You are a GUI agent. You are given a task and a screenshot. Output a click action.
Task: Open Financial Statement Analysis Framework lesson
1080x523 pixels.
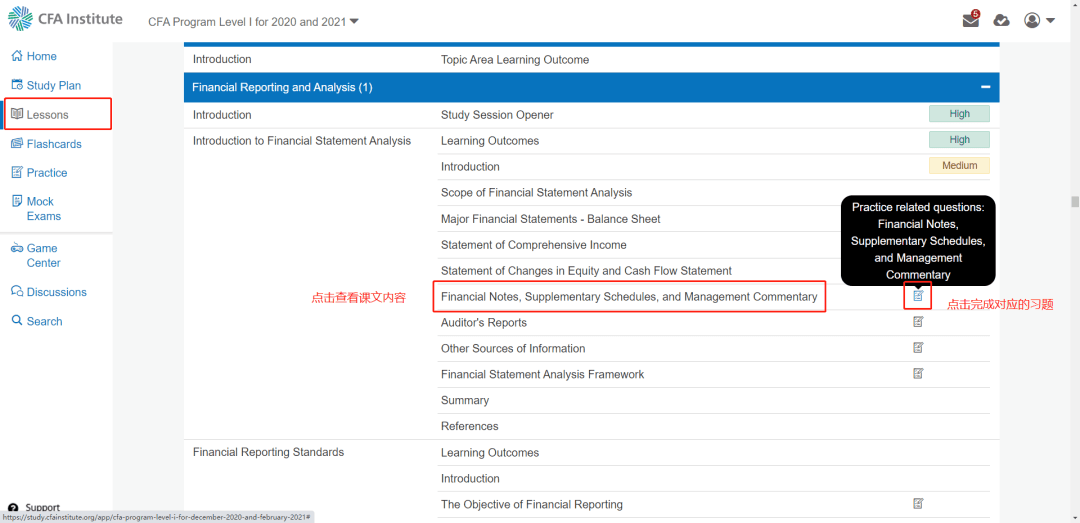point(542,375)
